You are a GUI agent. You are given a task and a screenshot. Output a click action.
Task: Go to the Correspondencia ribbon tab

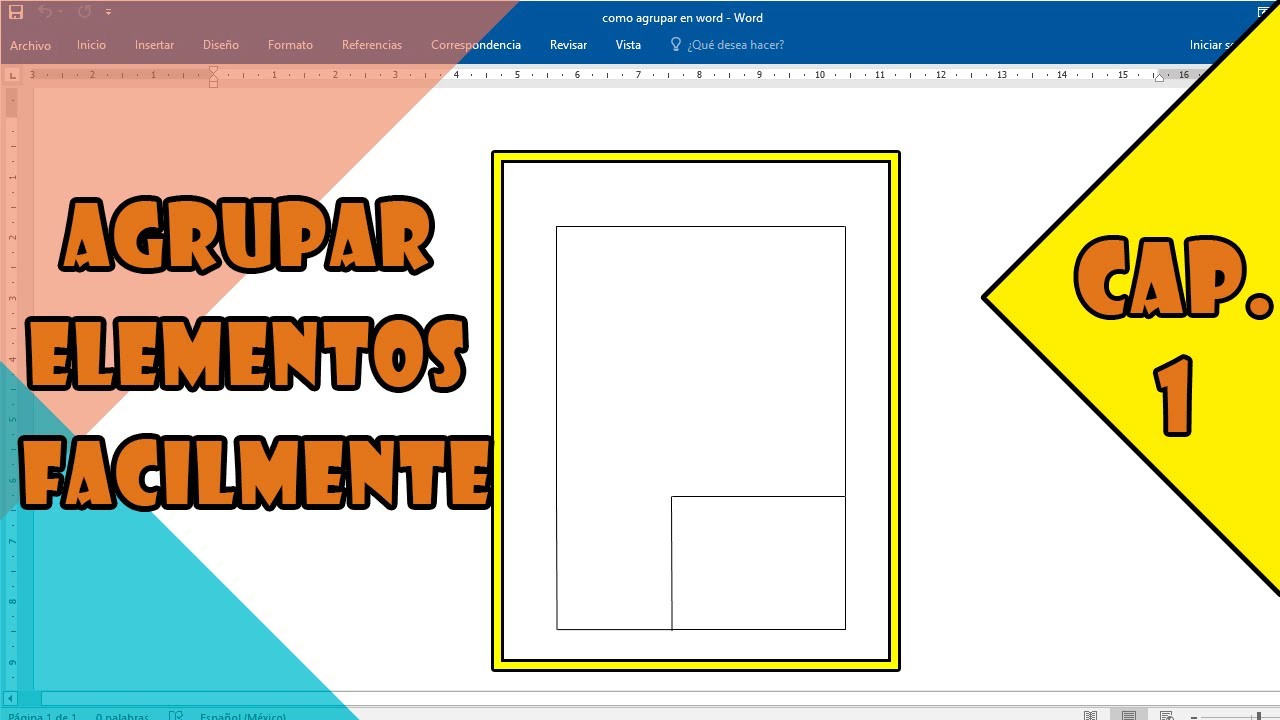click(x=476, y=45)
